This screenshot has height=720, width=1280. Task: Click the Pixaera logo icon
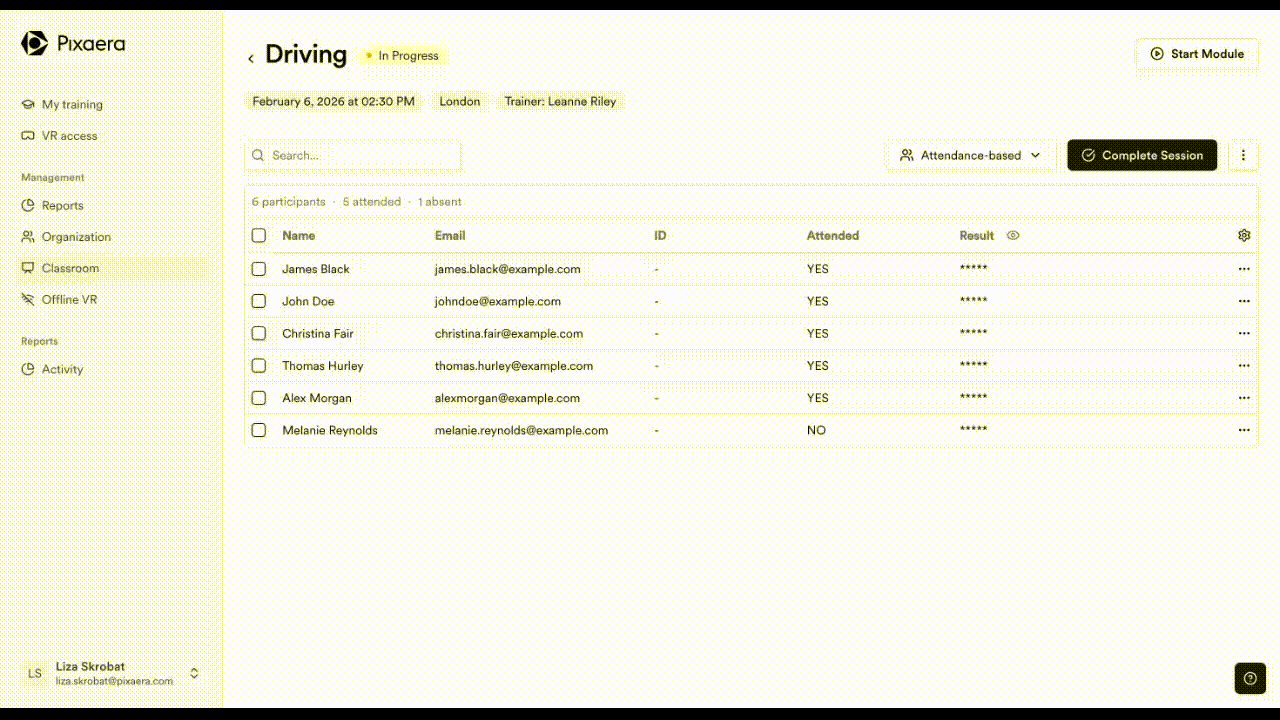point(35,43)
